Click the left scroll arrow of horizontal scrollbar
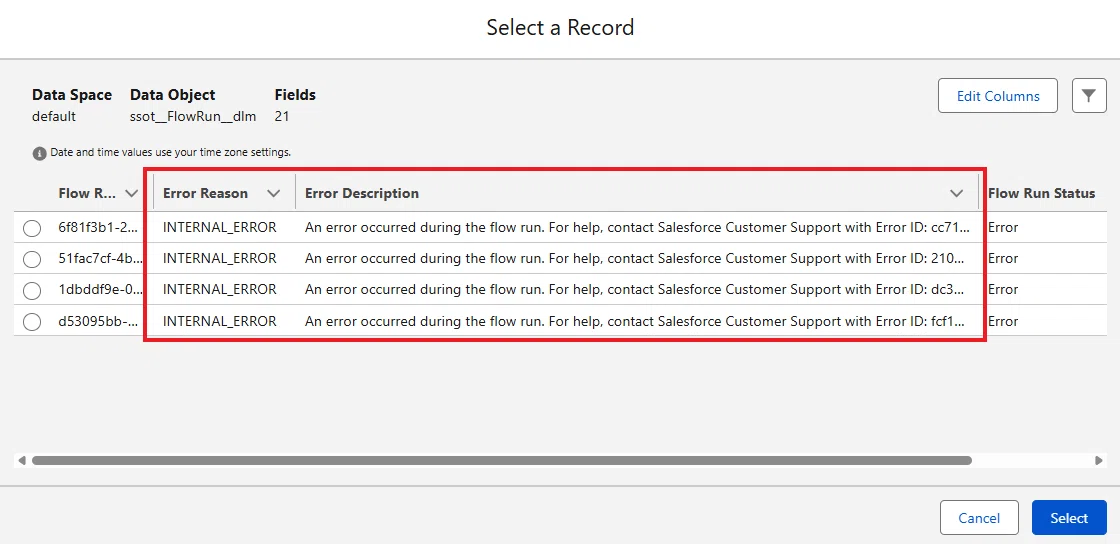1120x544 pixels. click(22, 461)
